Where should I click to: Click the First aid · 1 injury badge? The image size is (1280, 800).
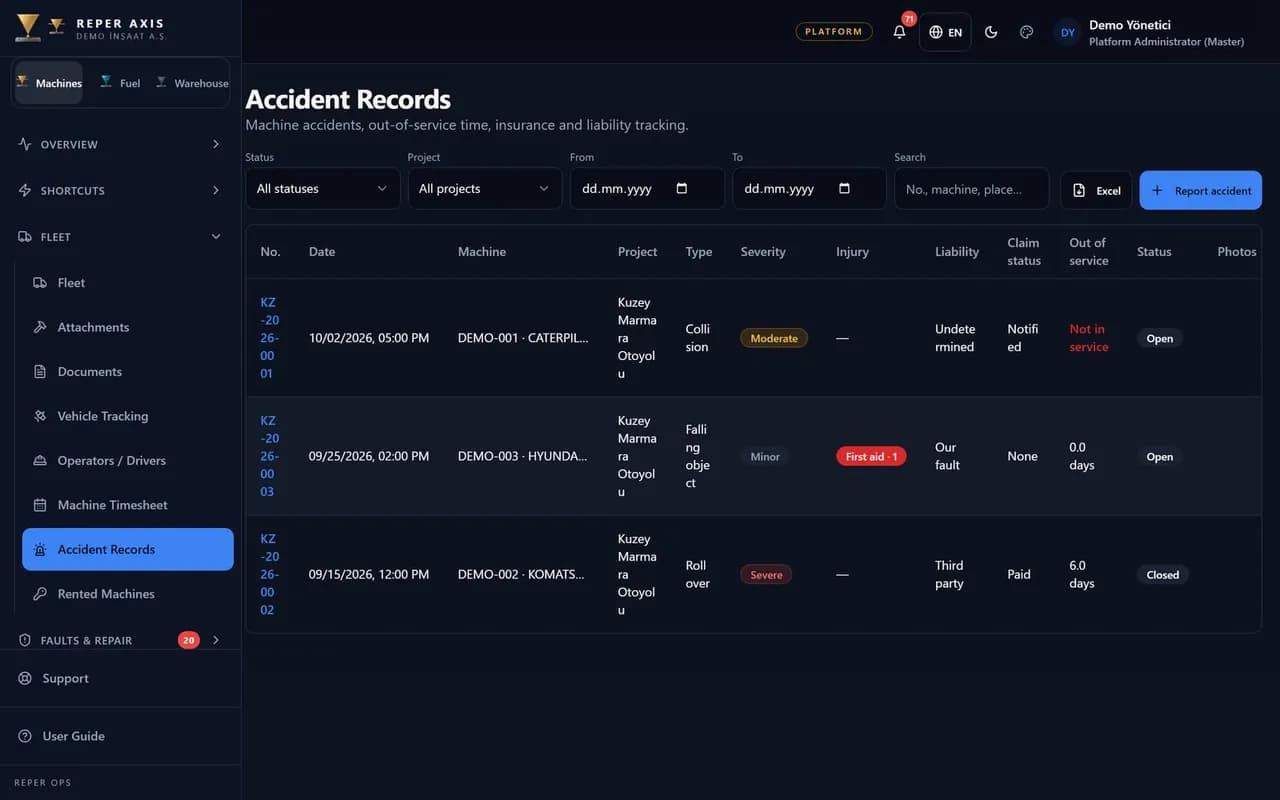tap(871, 456)
